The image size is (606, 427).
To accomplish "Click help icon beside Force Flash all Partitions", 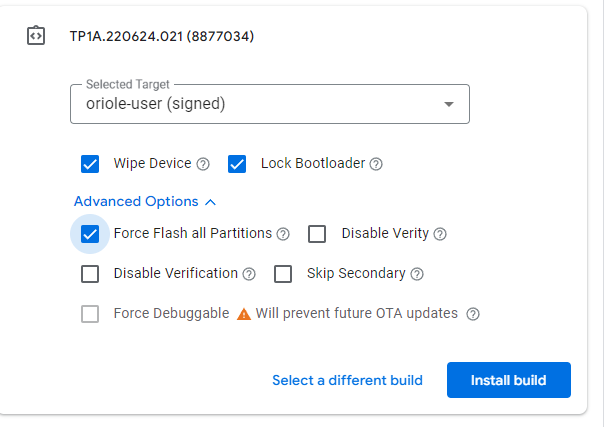I will click(x=283, y=234).
